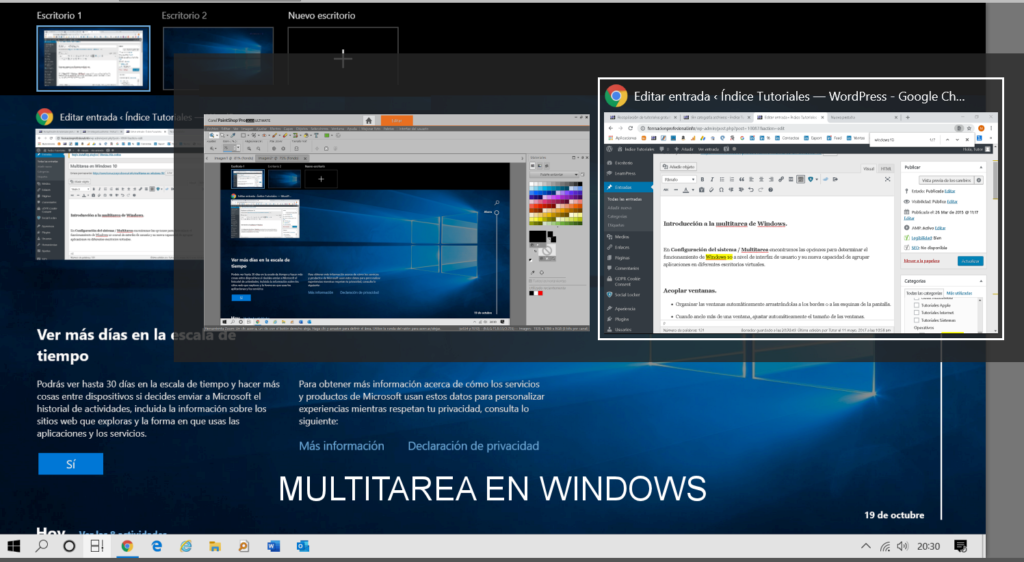Click the black foreground color box in PaintShop Pro
1024x562 pixels.
[537, 236]
